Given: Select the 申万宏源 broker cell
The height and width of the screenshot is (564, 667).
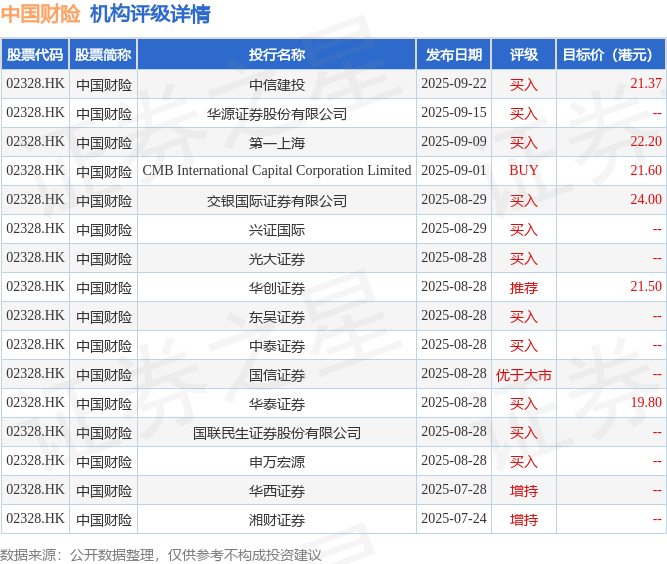Looking at the screenshot, I should click(277, 461).
